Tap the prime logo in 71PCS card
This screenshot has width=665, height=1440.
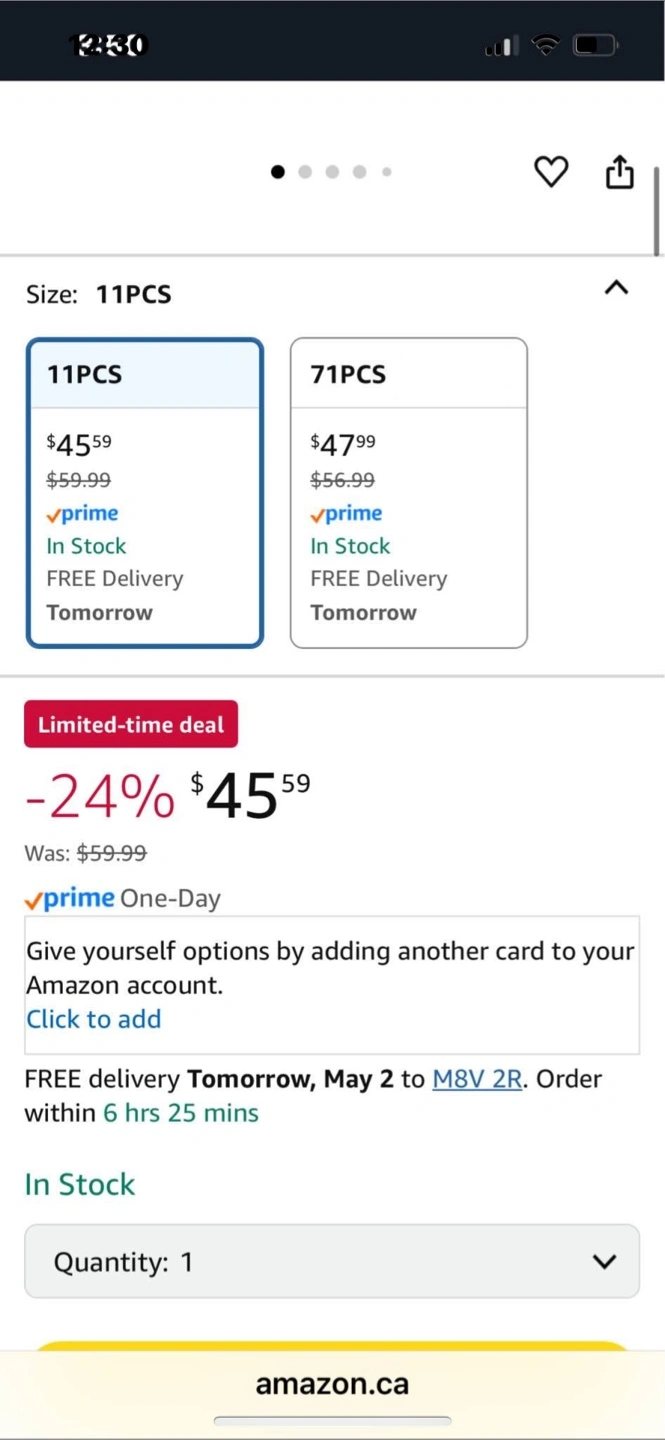[x=347, y=514]
